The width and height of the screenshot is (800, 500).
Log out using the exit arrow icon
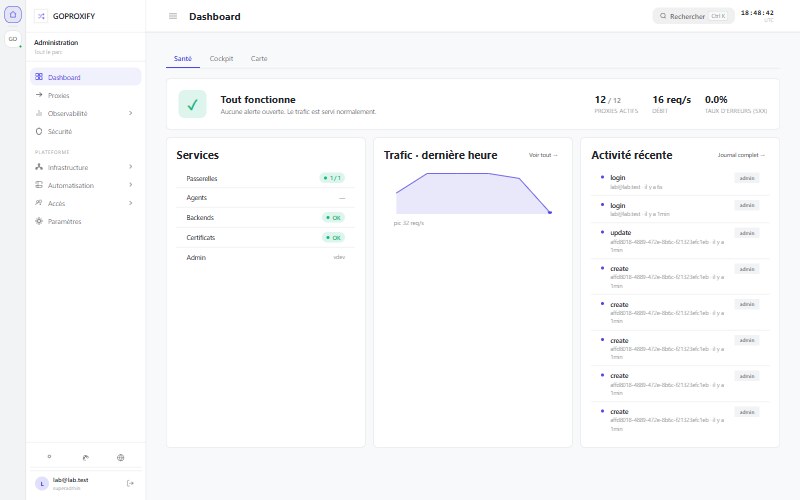tap(130, 483)
